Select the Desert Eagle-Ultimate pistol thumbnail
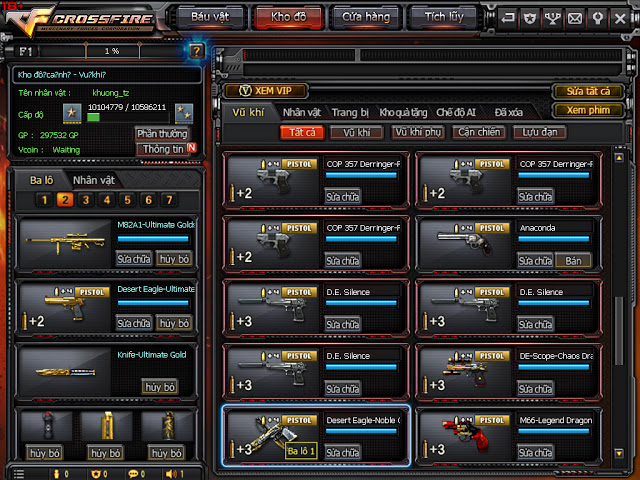 point(65,308)
